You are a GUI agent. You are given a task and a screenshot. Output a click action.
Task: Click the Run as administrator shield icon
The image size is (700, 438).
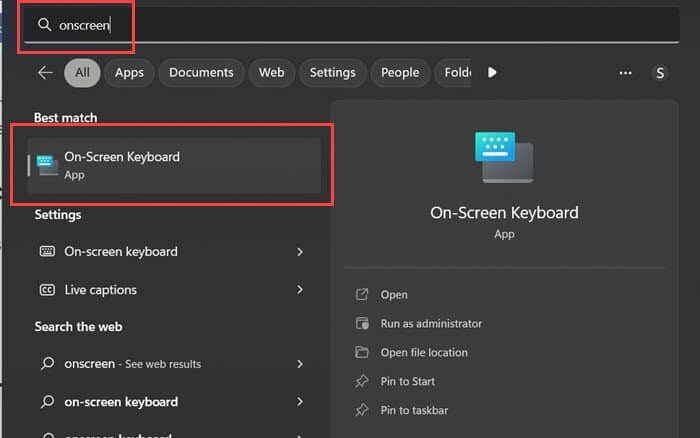click(362, 323)
